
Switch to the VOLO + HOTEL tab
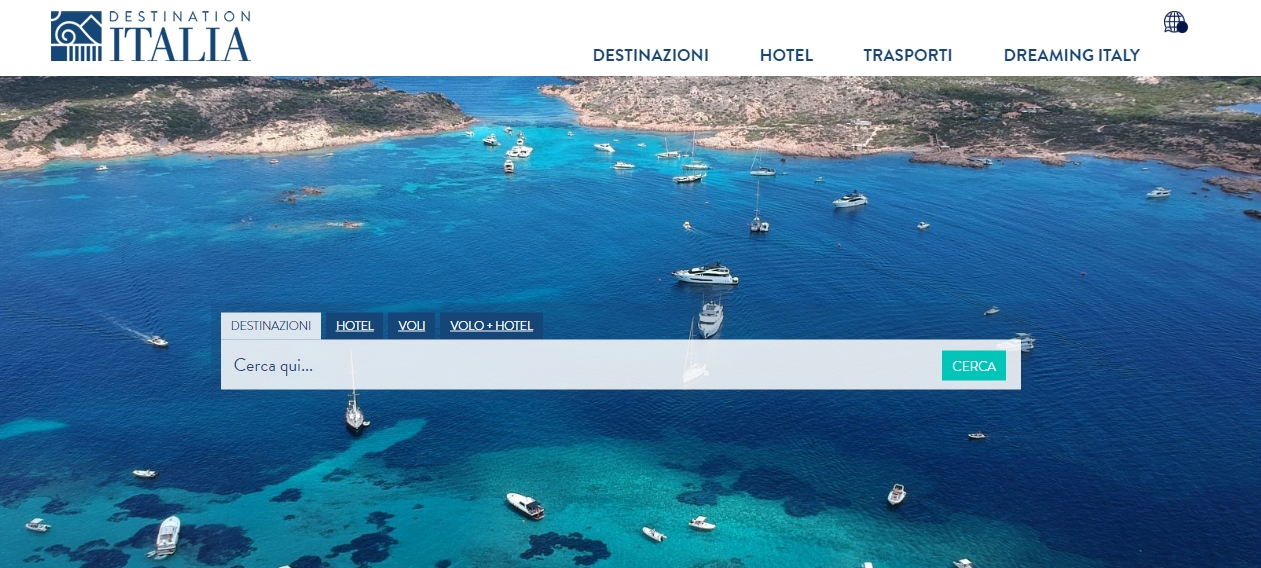[x=491, y=326]
